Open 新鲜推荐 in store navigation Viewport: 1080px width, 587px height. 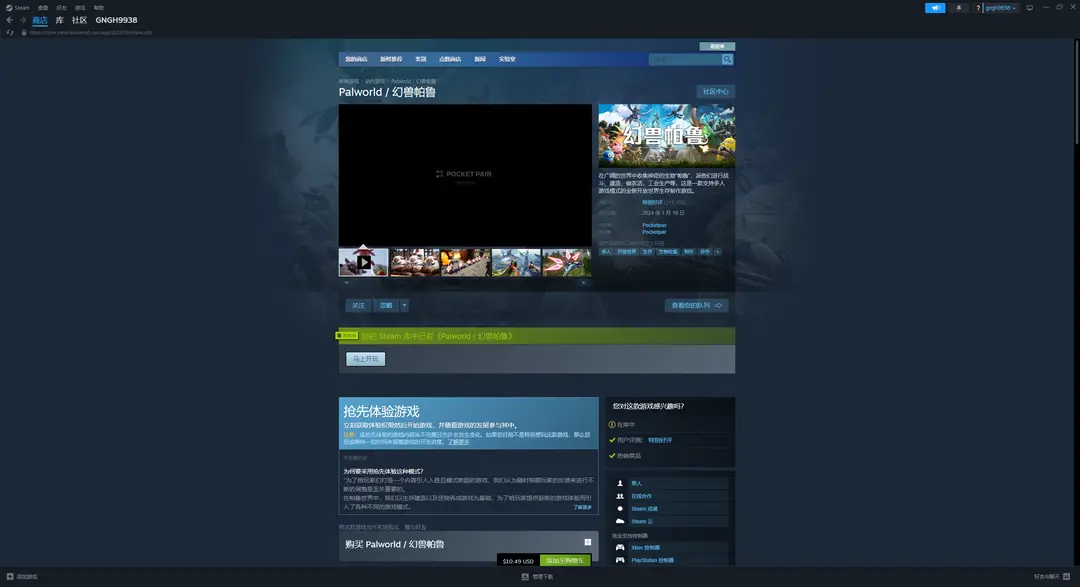391,59
